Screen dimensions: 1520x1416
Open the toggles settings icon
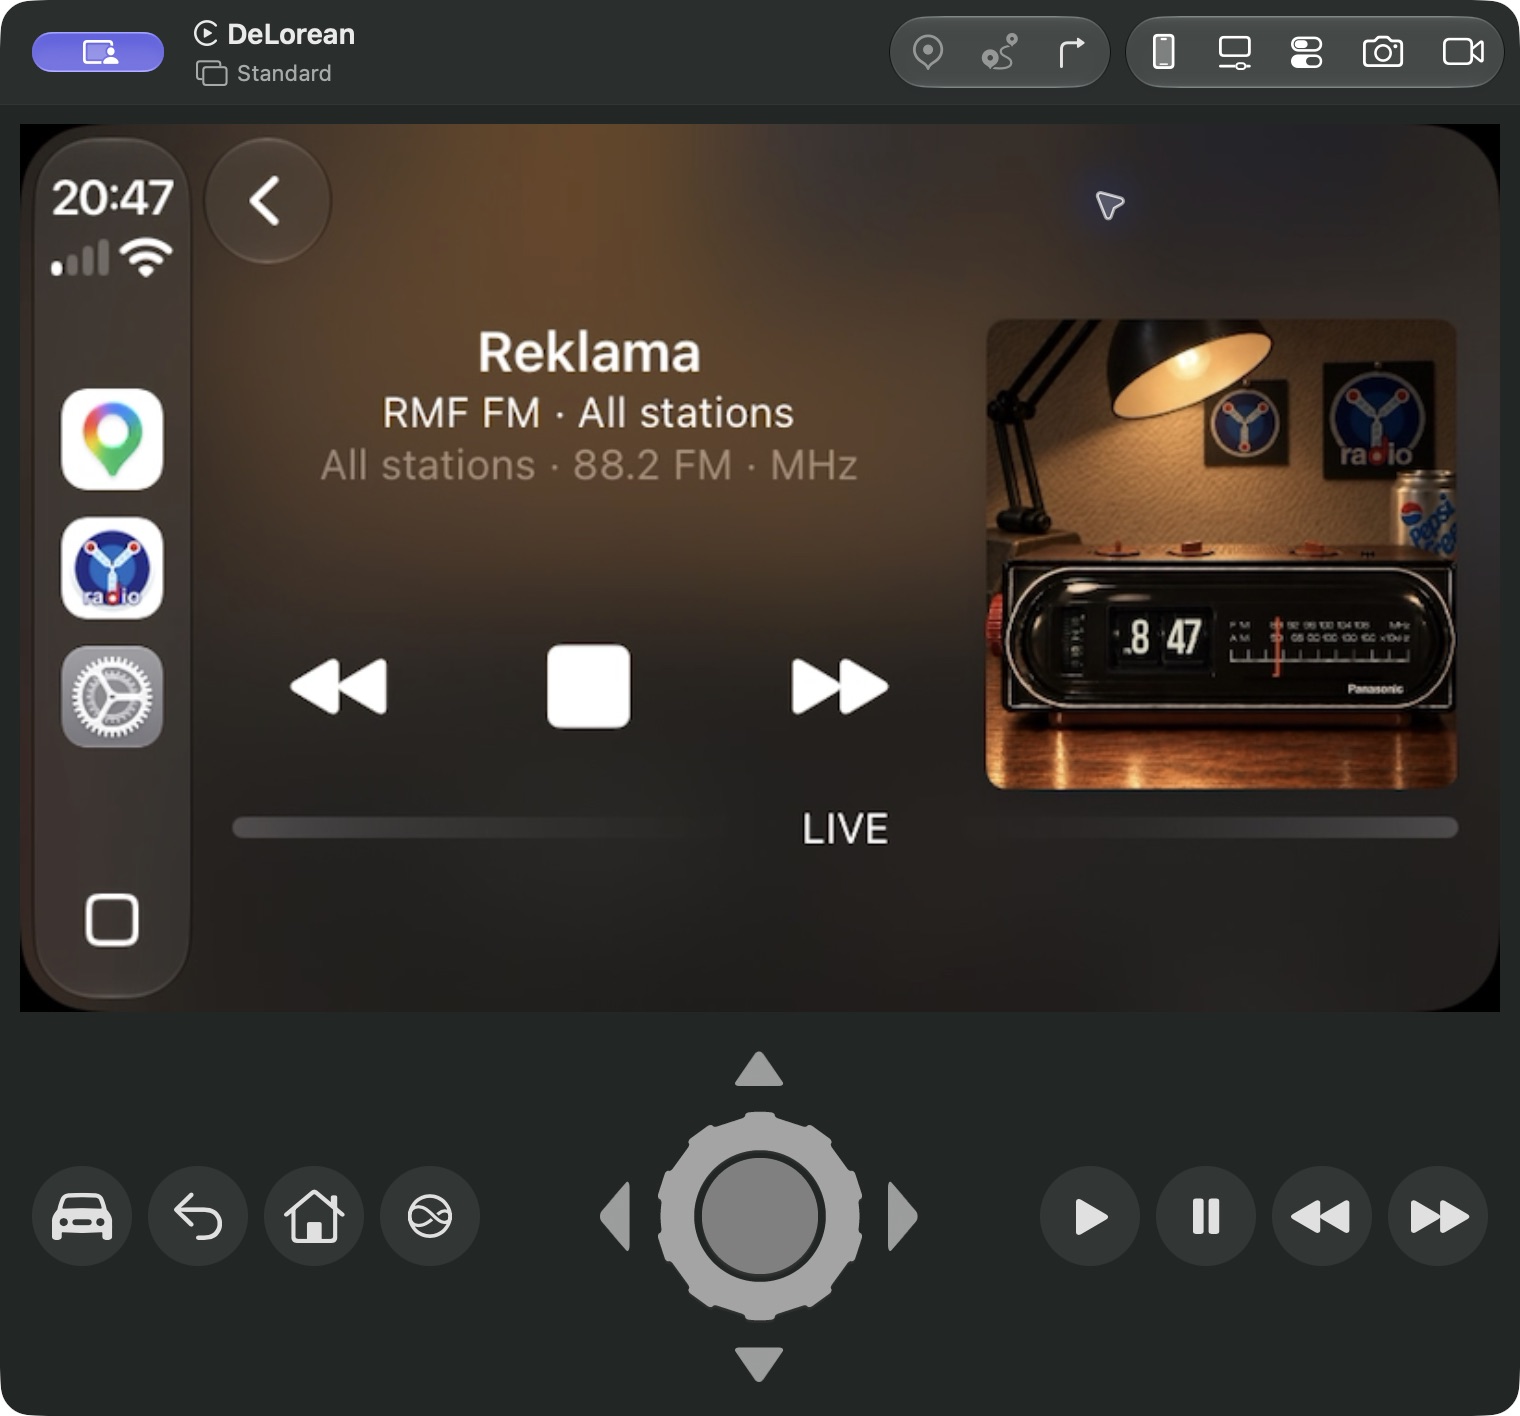point(1306,52)
